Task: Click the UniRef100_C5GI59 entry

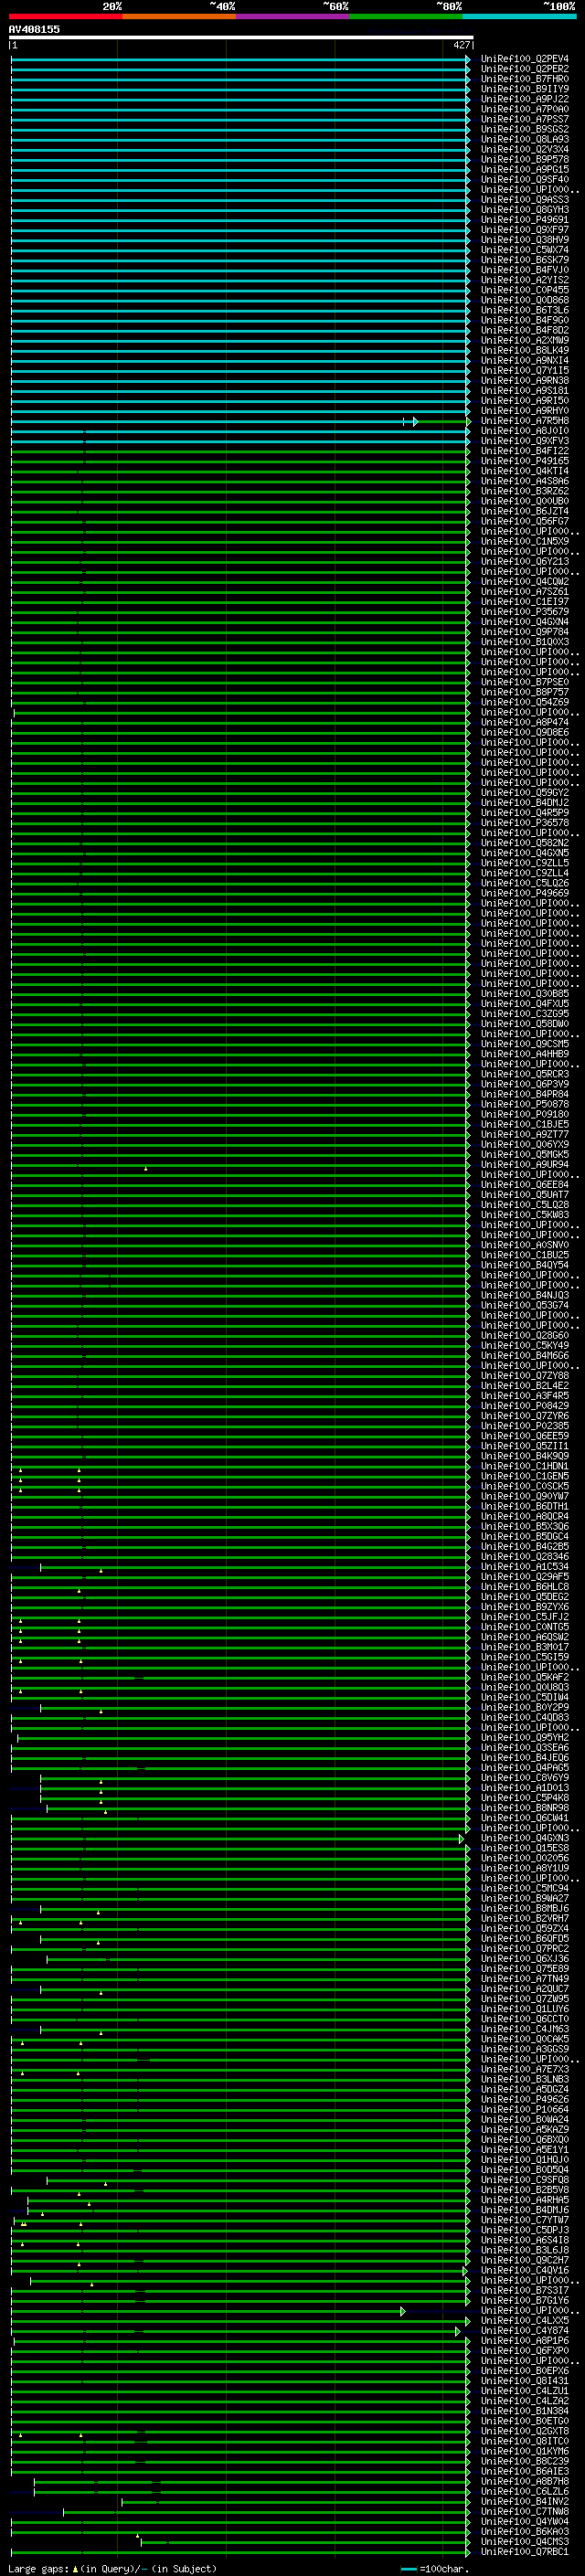Action: click(524, 1657)
